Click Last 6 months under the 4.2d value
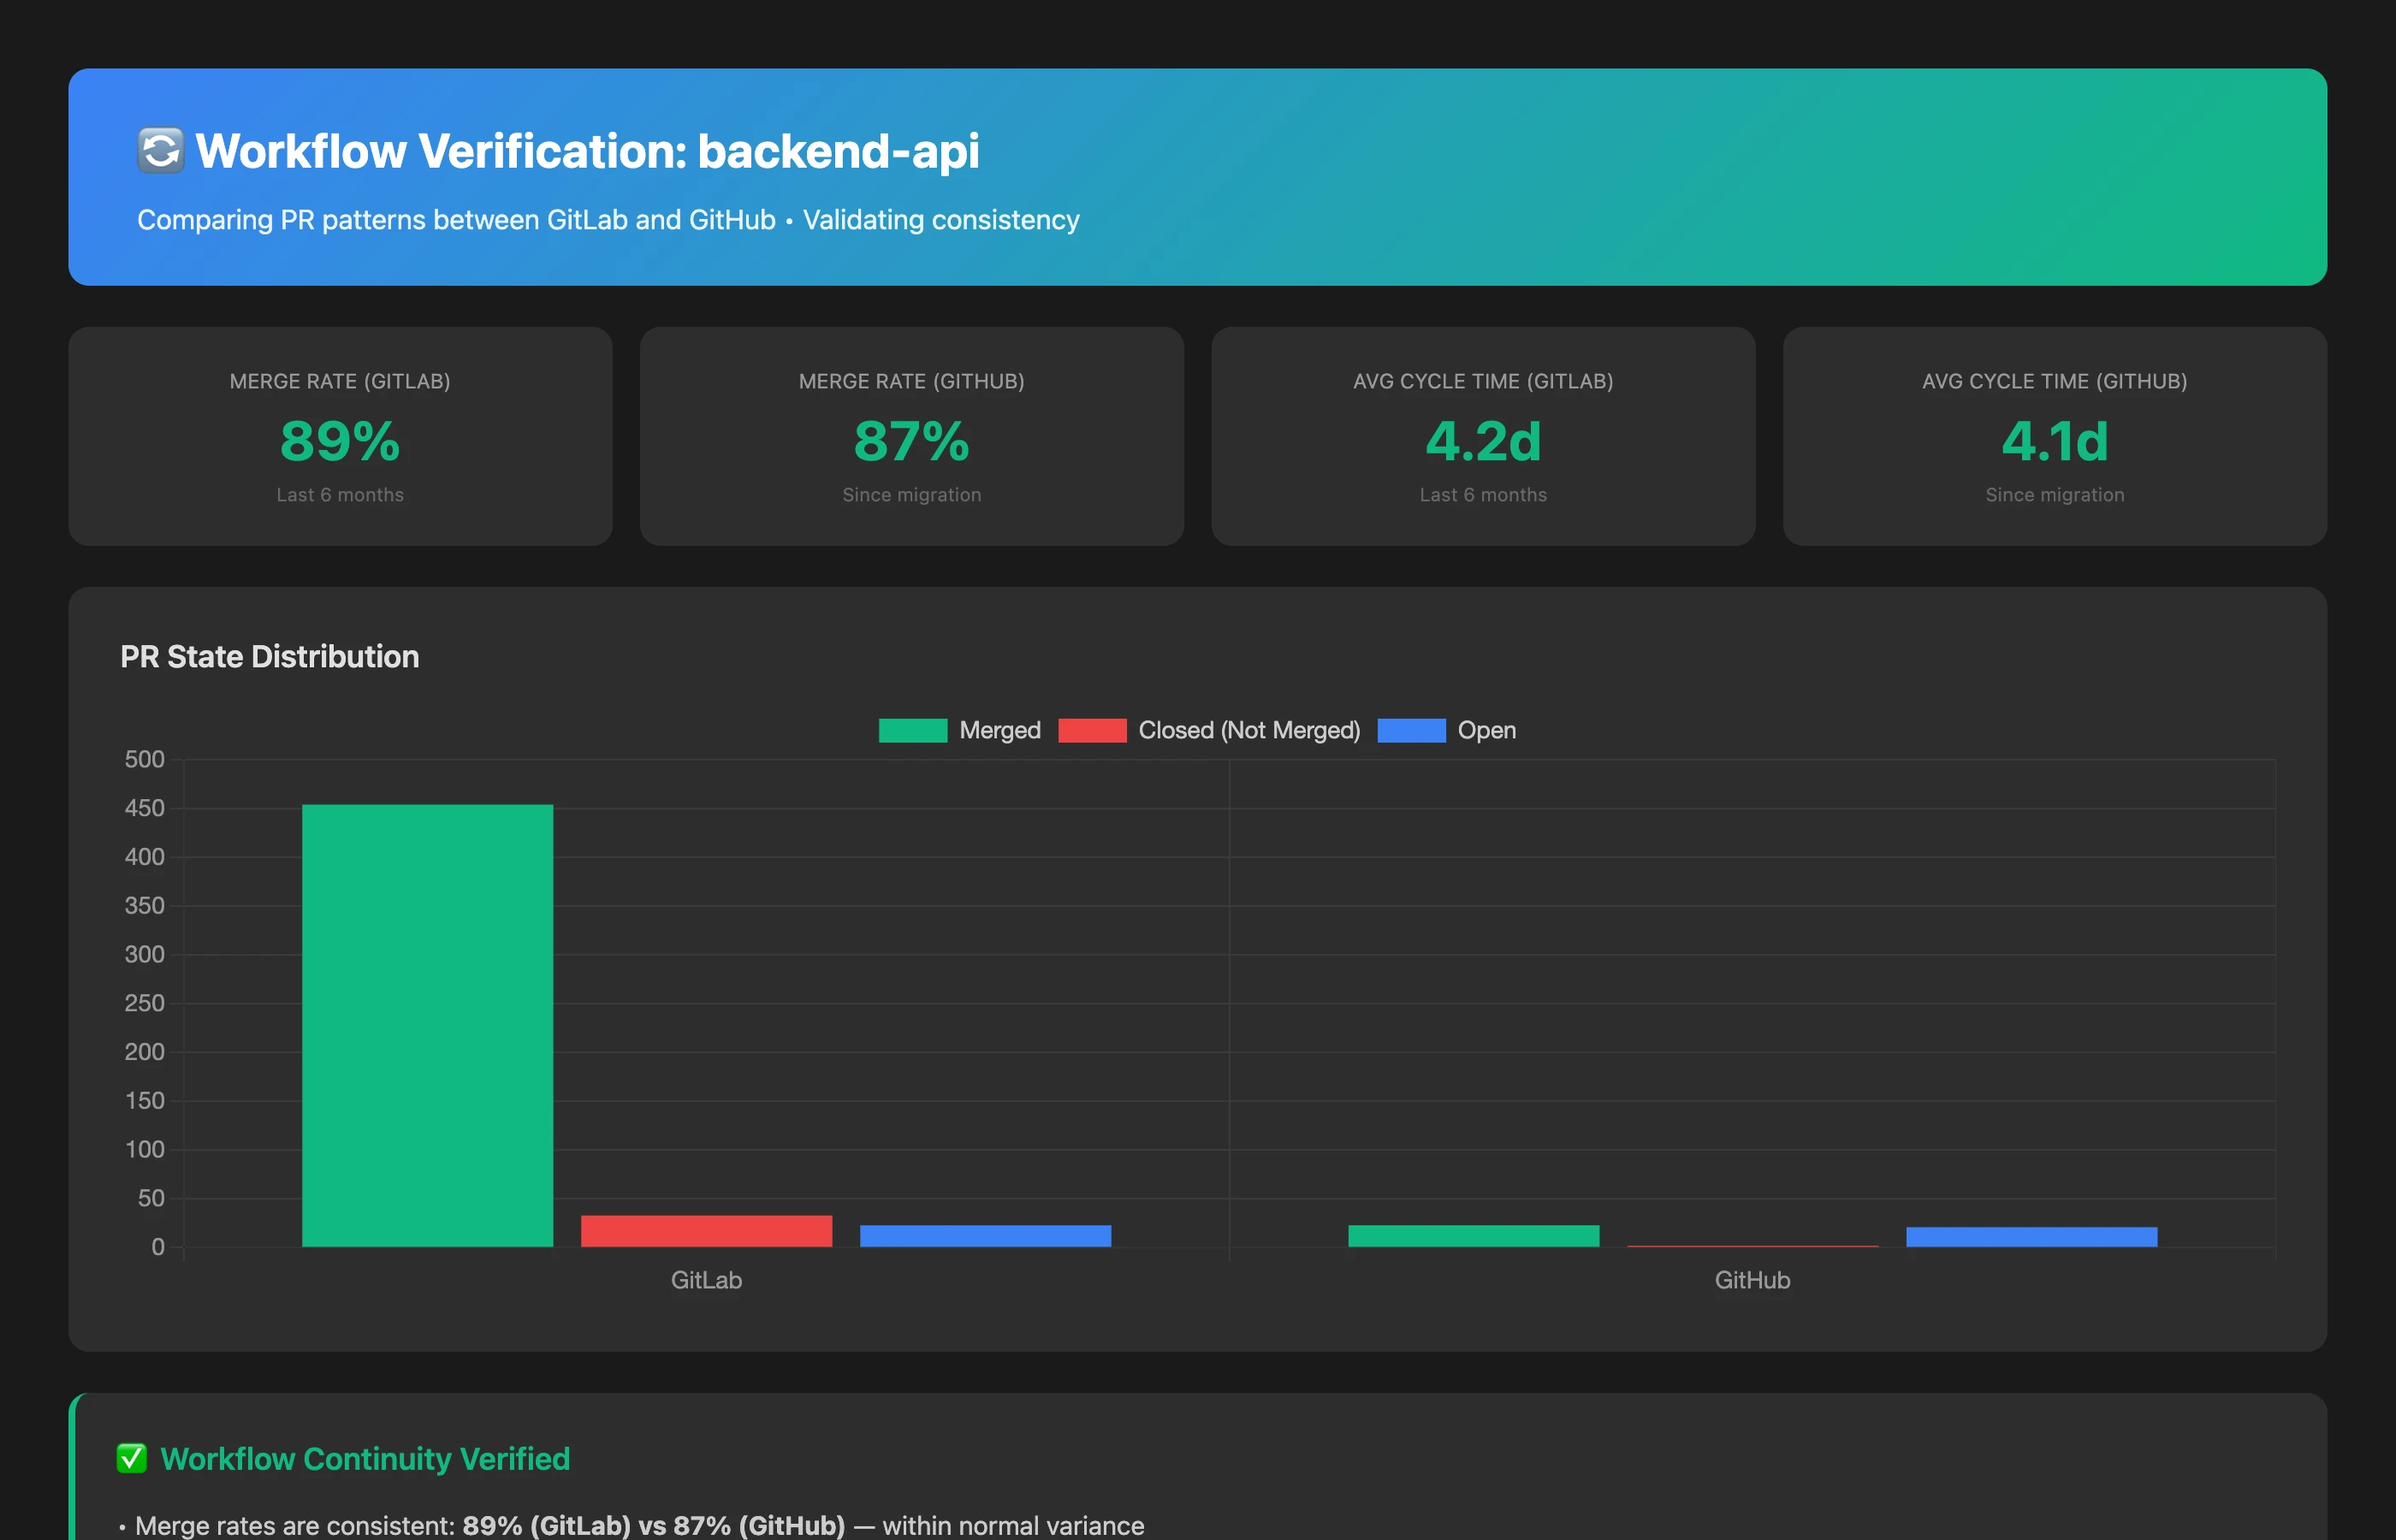 (x=1483, y=495)
